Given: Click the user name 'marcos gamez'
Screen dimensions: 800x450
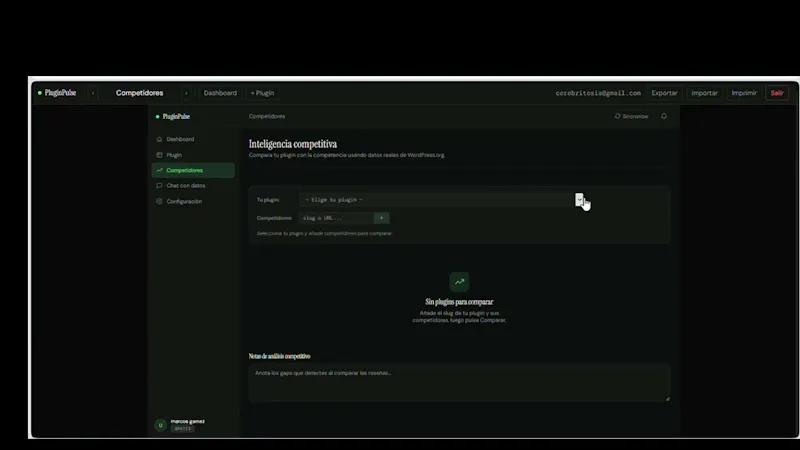Looking at the screenshot, I should click(x=188, y=421).
